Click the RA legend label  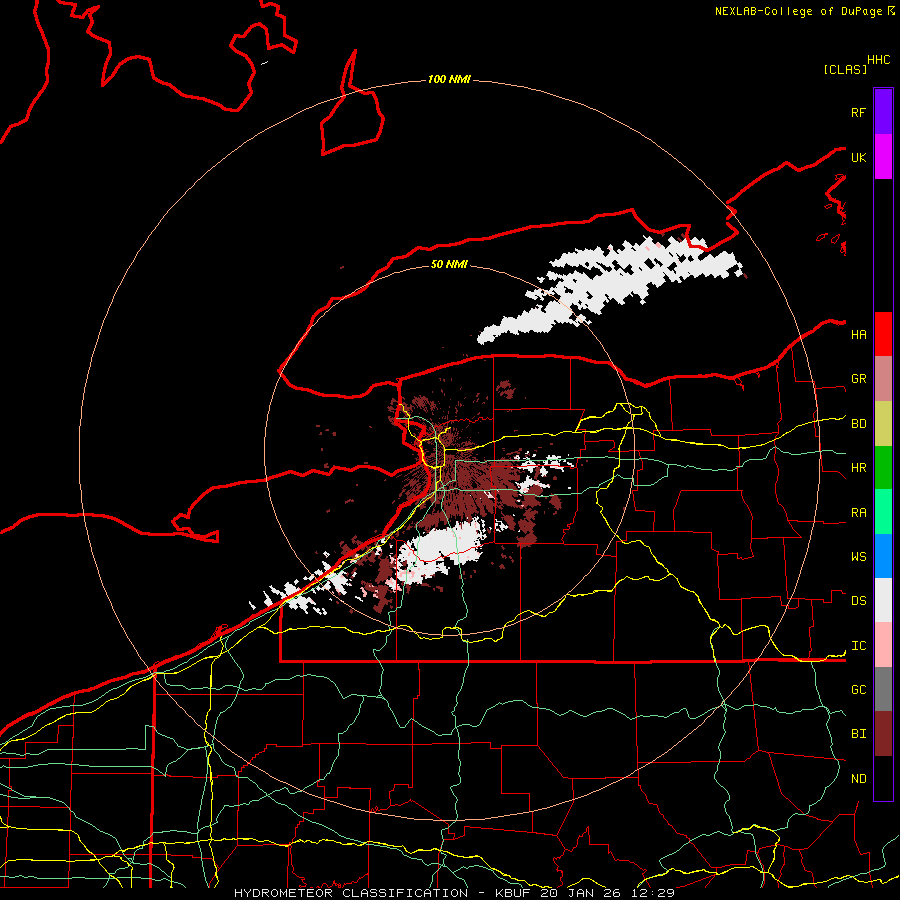coord(858,513)
